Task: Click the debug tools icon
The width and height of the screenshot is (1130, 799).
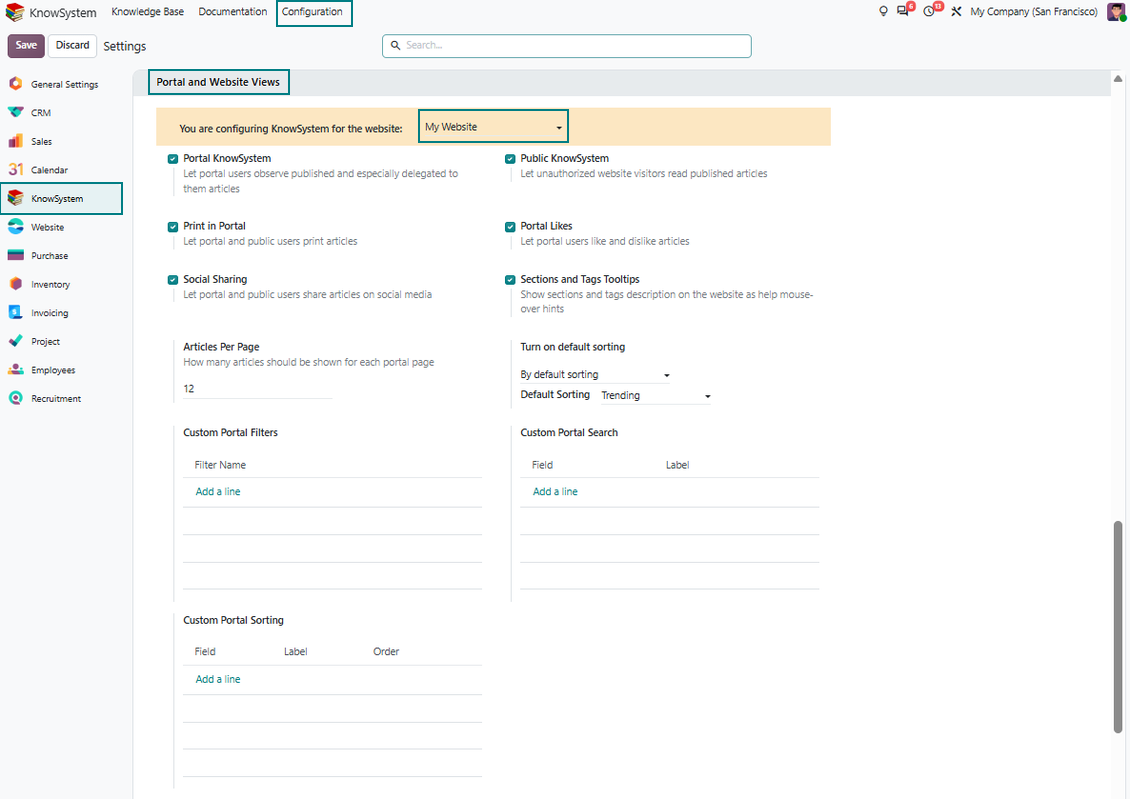Action: click(956, 12)
